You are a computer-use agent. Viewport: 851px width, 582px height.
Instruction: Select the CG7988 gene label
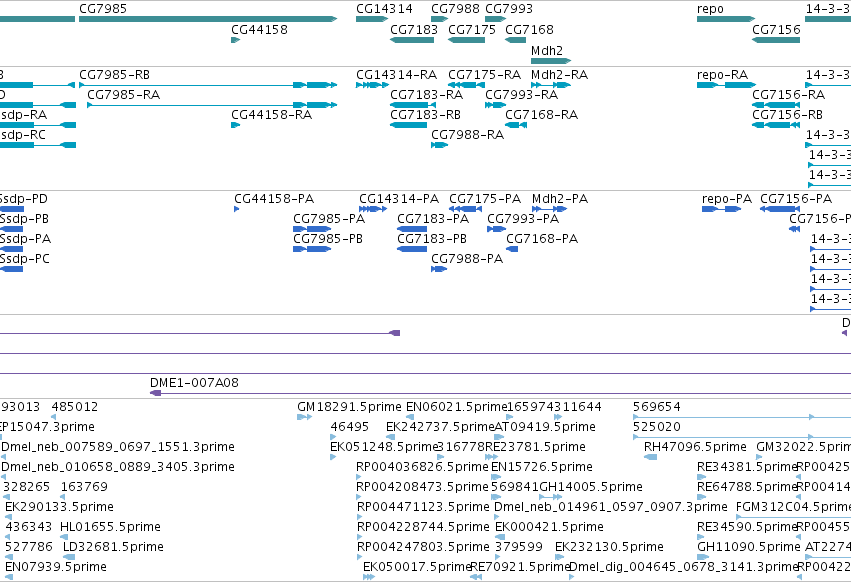tap(455, 9)
